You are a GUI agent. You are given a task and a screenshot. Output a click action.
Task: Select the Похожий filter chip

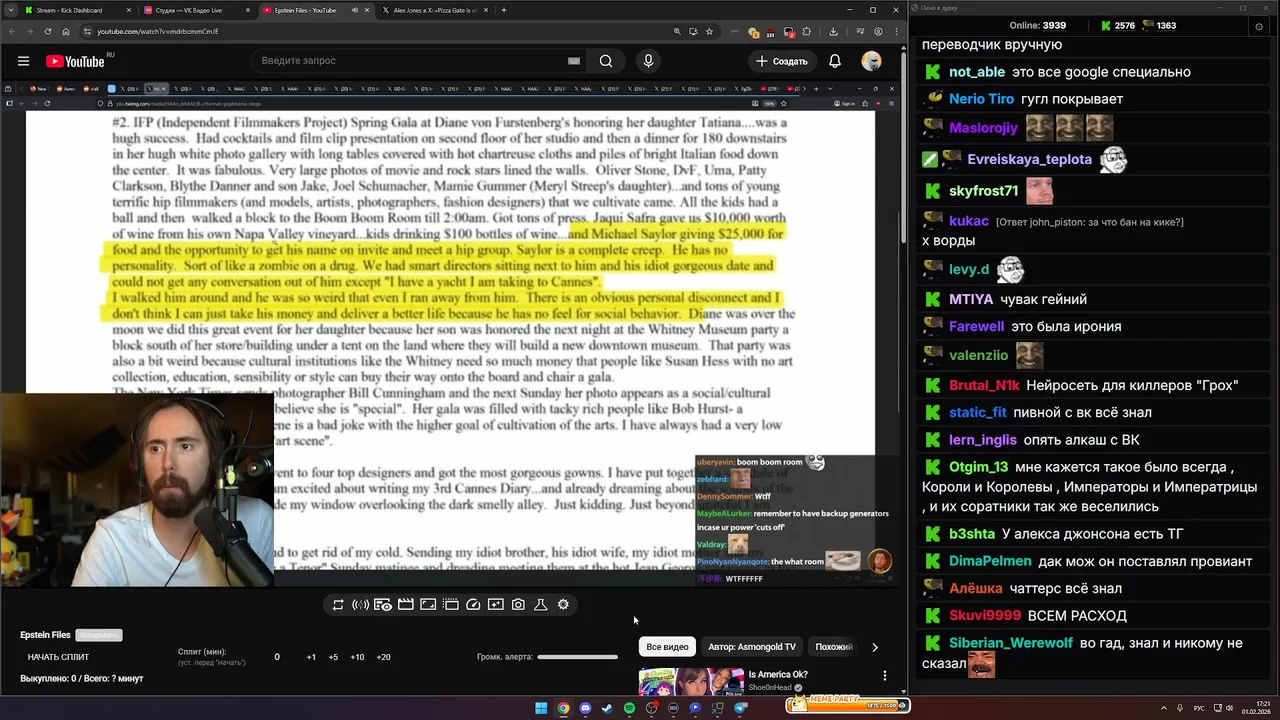(834, 647)
